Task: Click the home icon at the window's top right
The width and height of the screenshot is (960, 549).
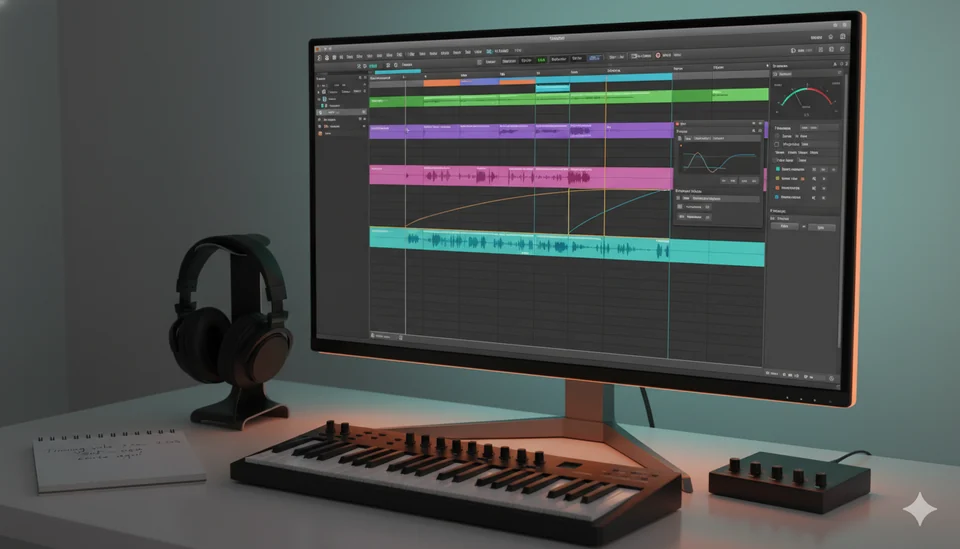Action: point(831,37)
